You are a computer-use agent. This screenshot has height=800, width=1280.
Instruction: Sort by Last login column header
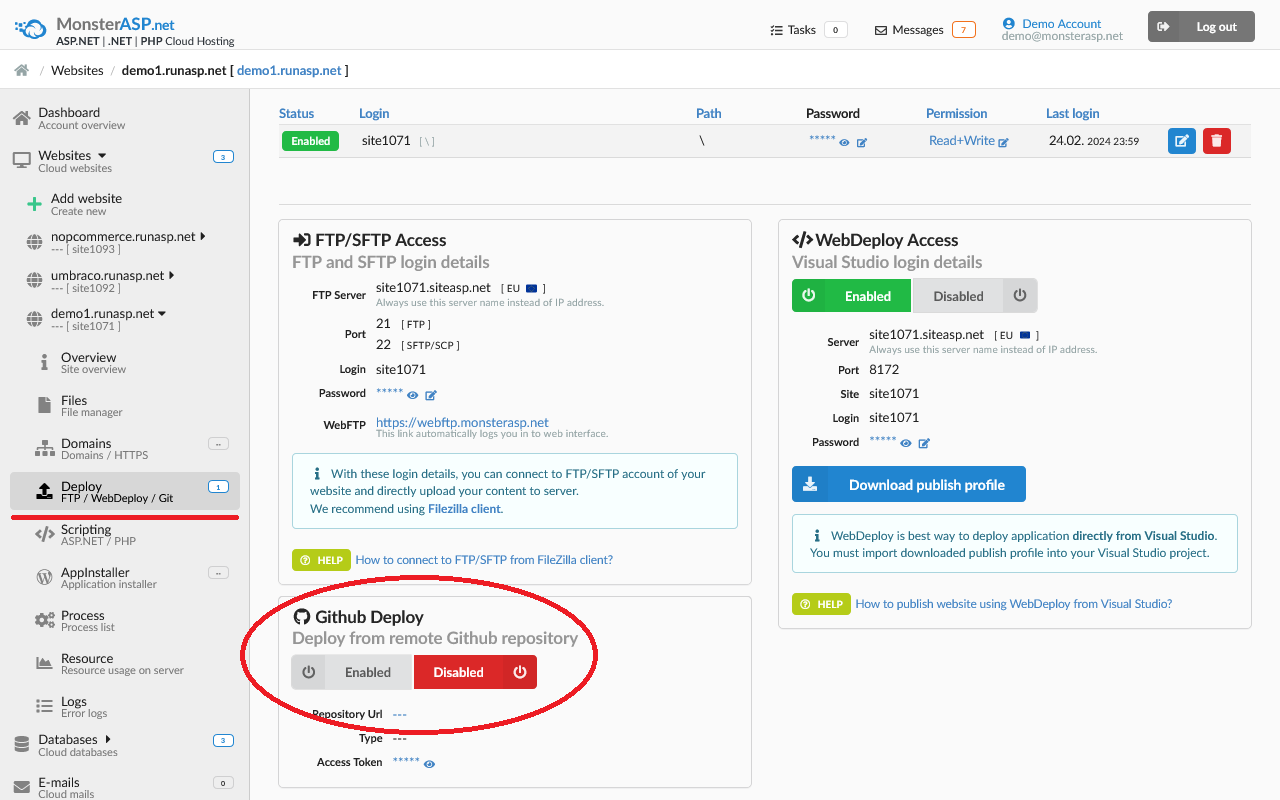click(1073, 113)
